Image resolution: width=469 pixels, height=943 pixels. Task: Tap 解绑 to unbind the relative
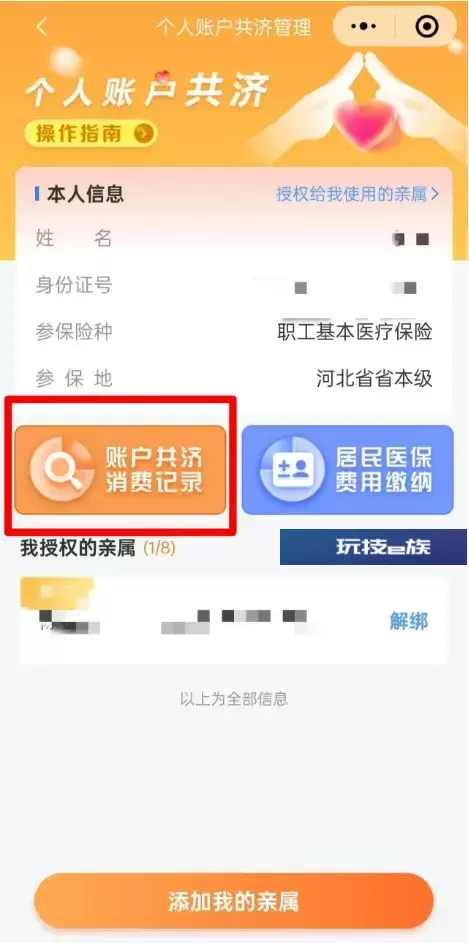pos(409,621)
